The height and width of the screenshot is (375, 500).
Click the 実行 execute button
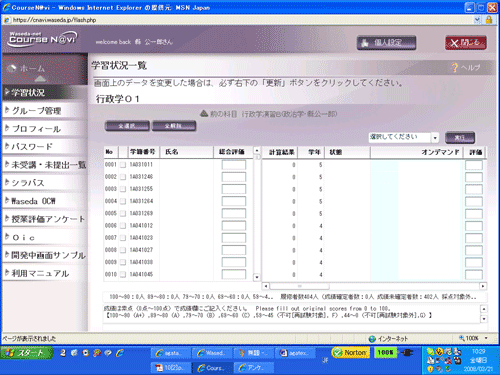tap(460, 137)
